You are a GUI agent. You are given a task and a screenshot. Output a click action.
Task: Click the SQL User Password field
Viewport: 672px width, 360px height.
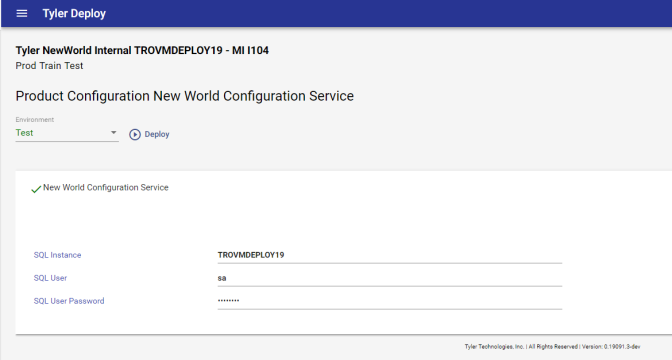coord(390,301)
